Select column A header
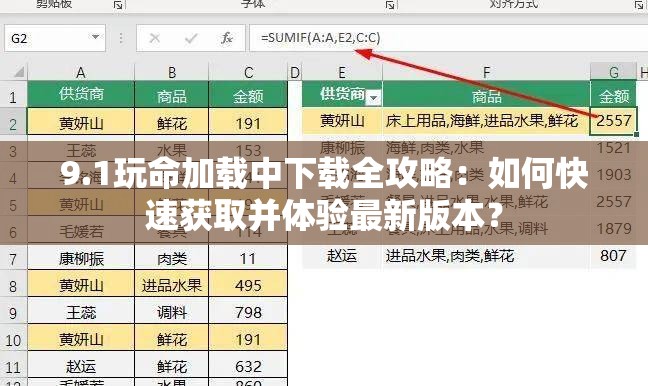Screen dimensions: 648x386 click(81, 73)
